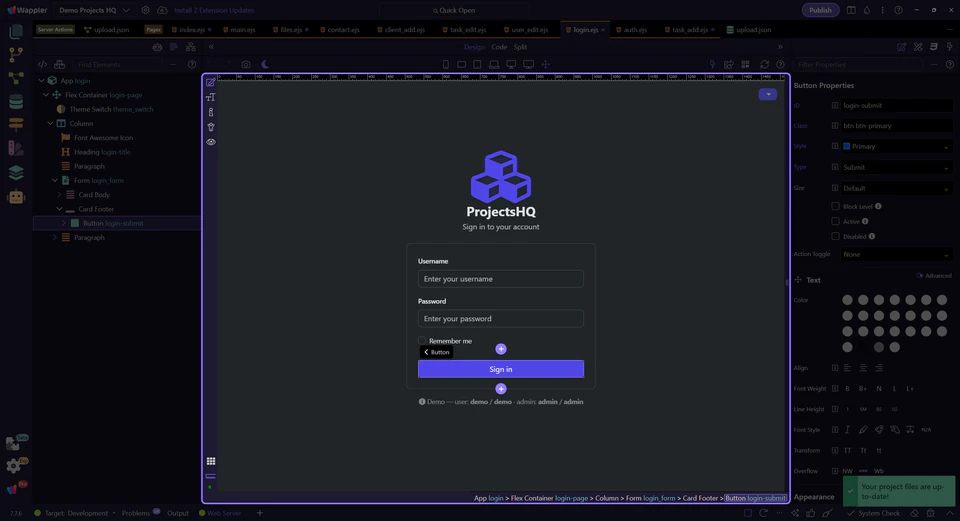
Task: Open the Action Toggle dropdown showing None
Action: (x=896, y=254)
